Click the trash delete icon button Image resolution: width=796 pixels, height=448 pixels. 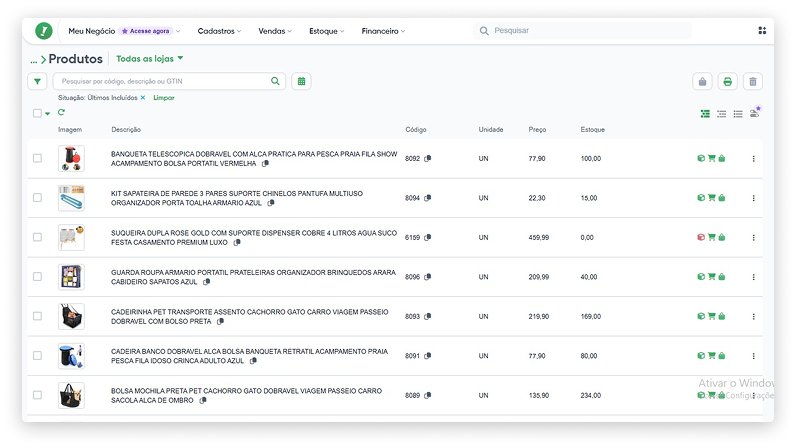tap(754, 82)
